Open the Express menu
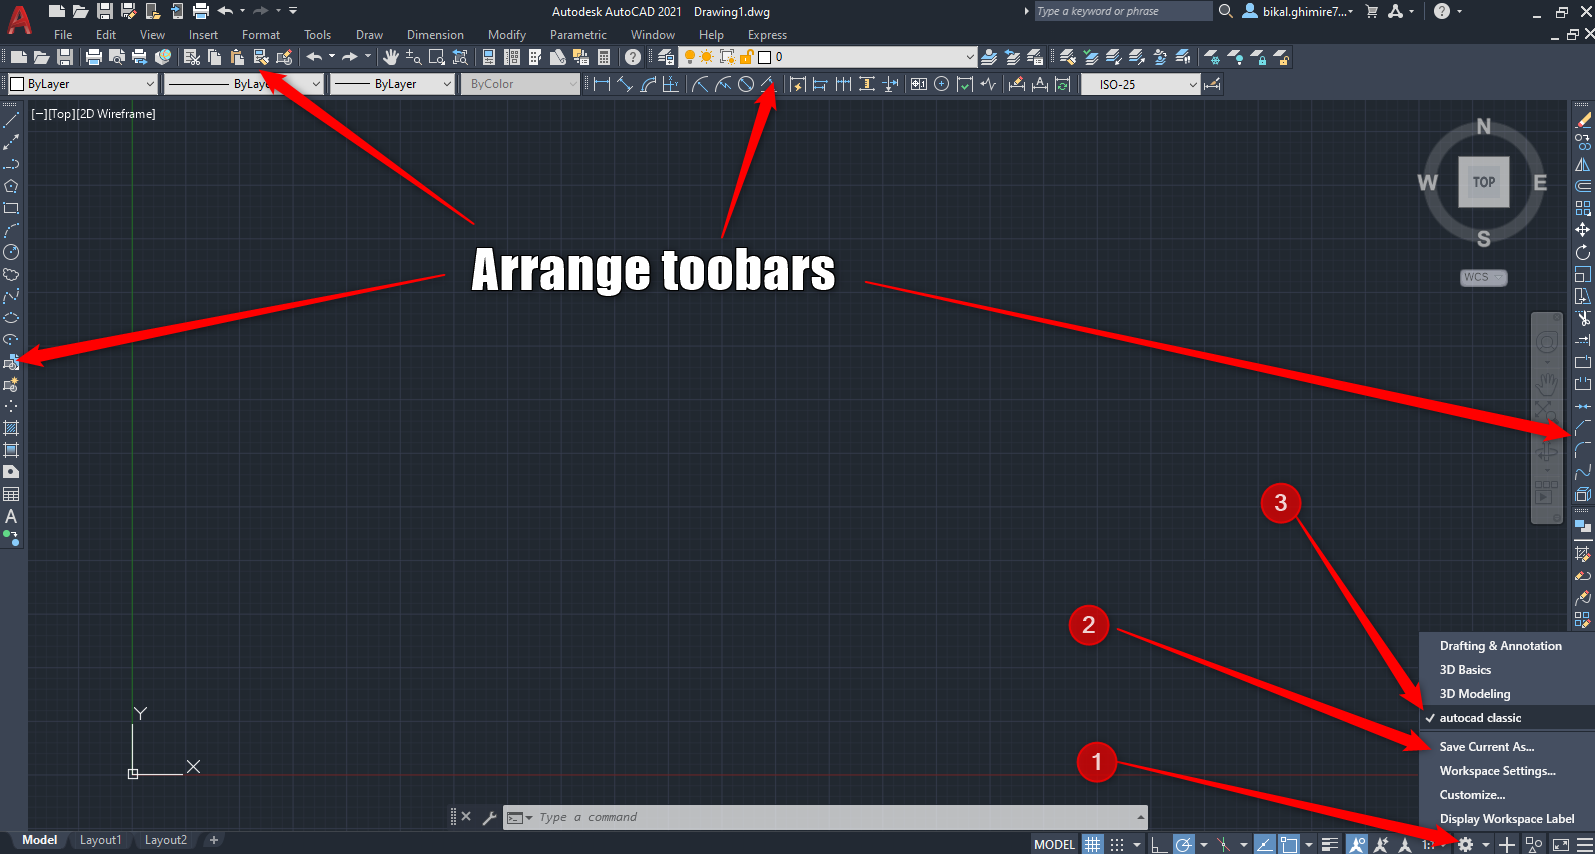This screenshot has width=1595, height=854. [767, 34]
